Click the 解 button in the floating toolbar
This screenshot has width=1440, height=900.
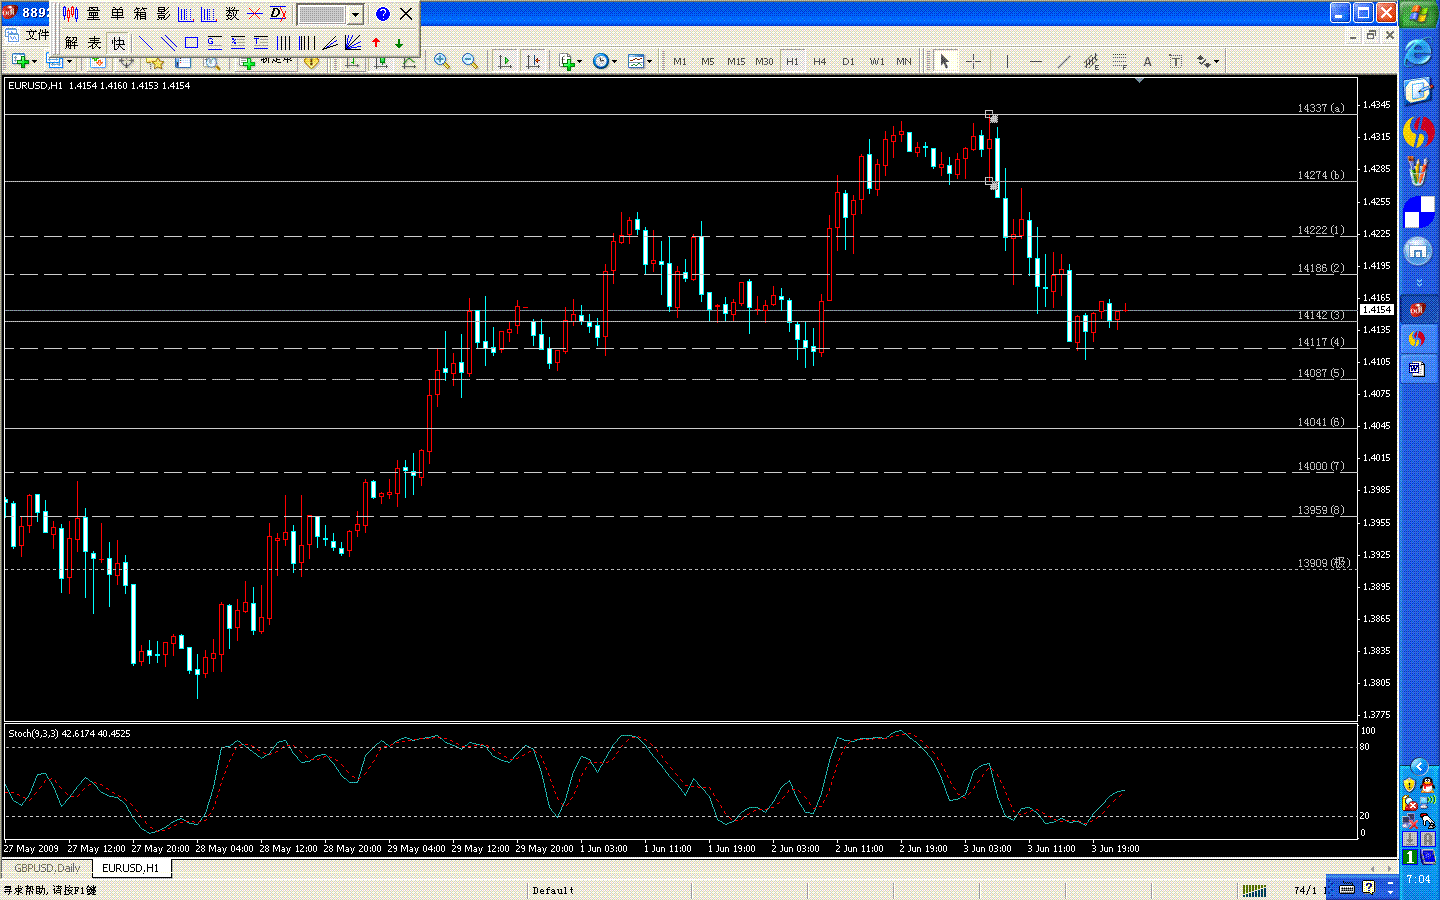click(x=71, y=43)
